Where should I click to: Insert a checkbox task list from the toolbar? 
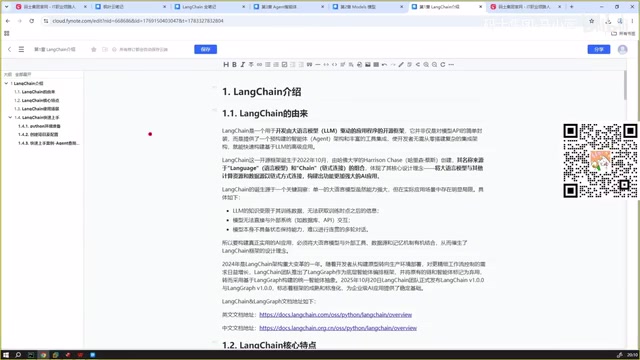pyautogui.click(x=284, y=64)
